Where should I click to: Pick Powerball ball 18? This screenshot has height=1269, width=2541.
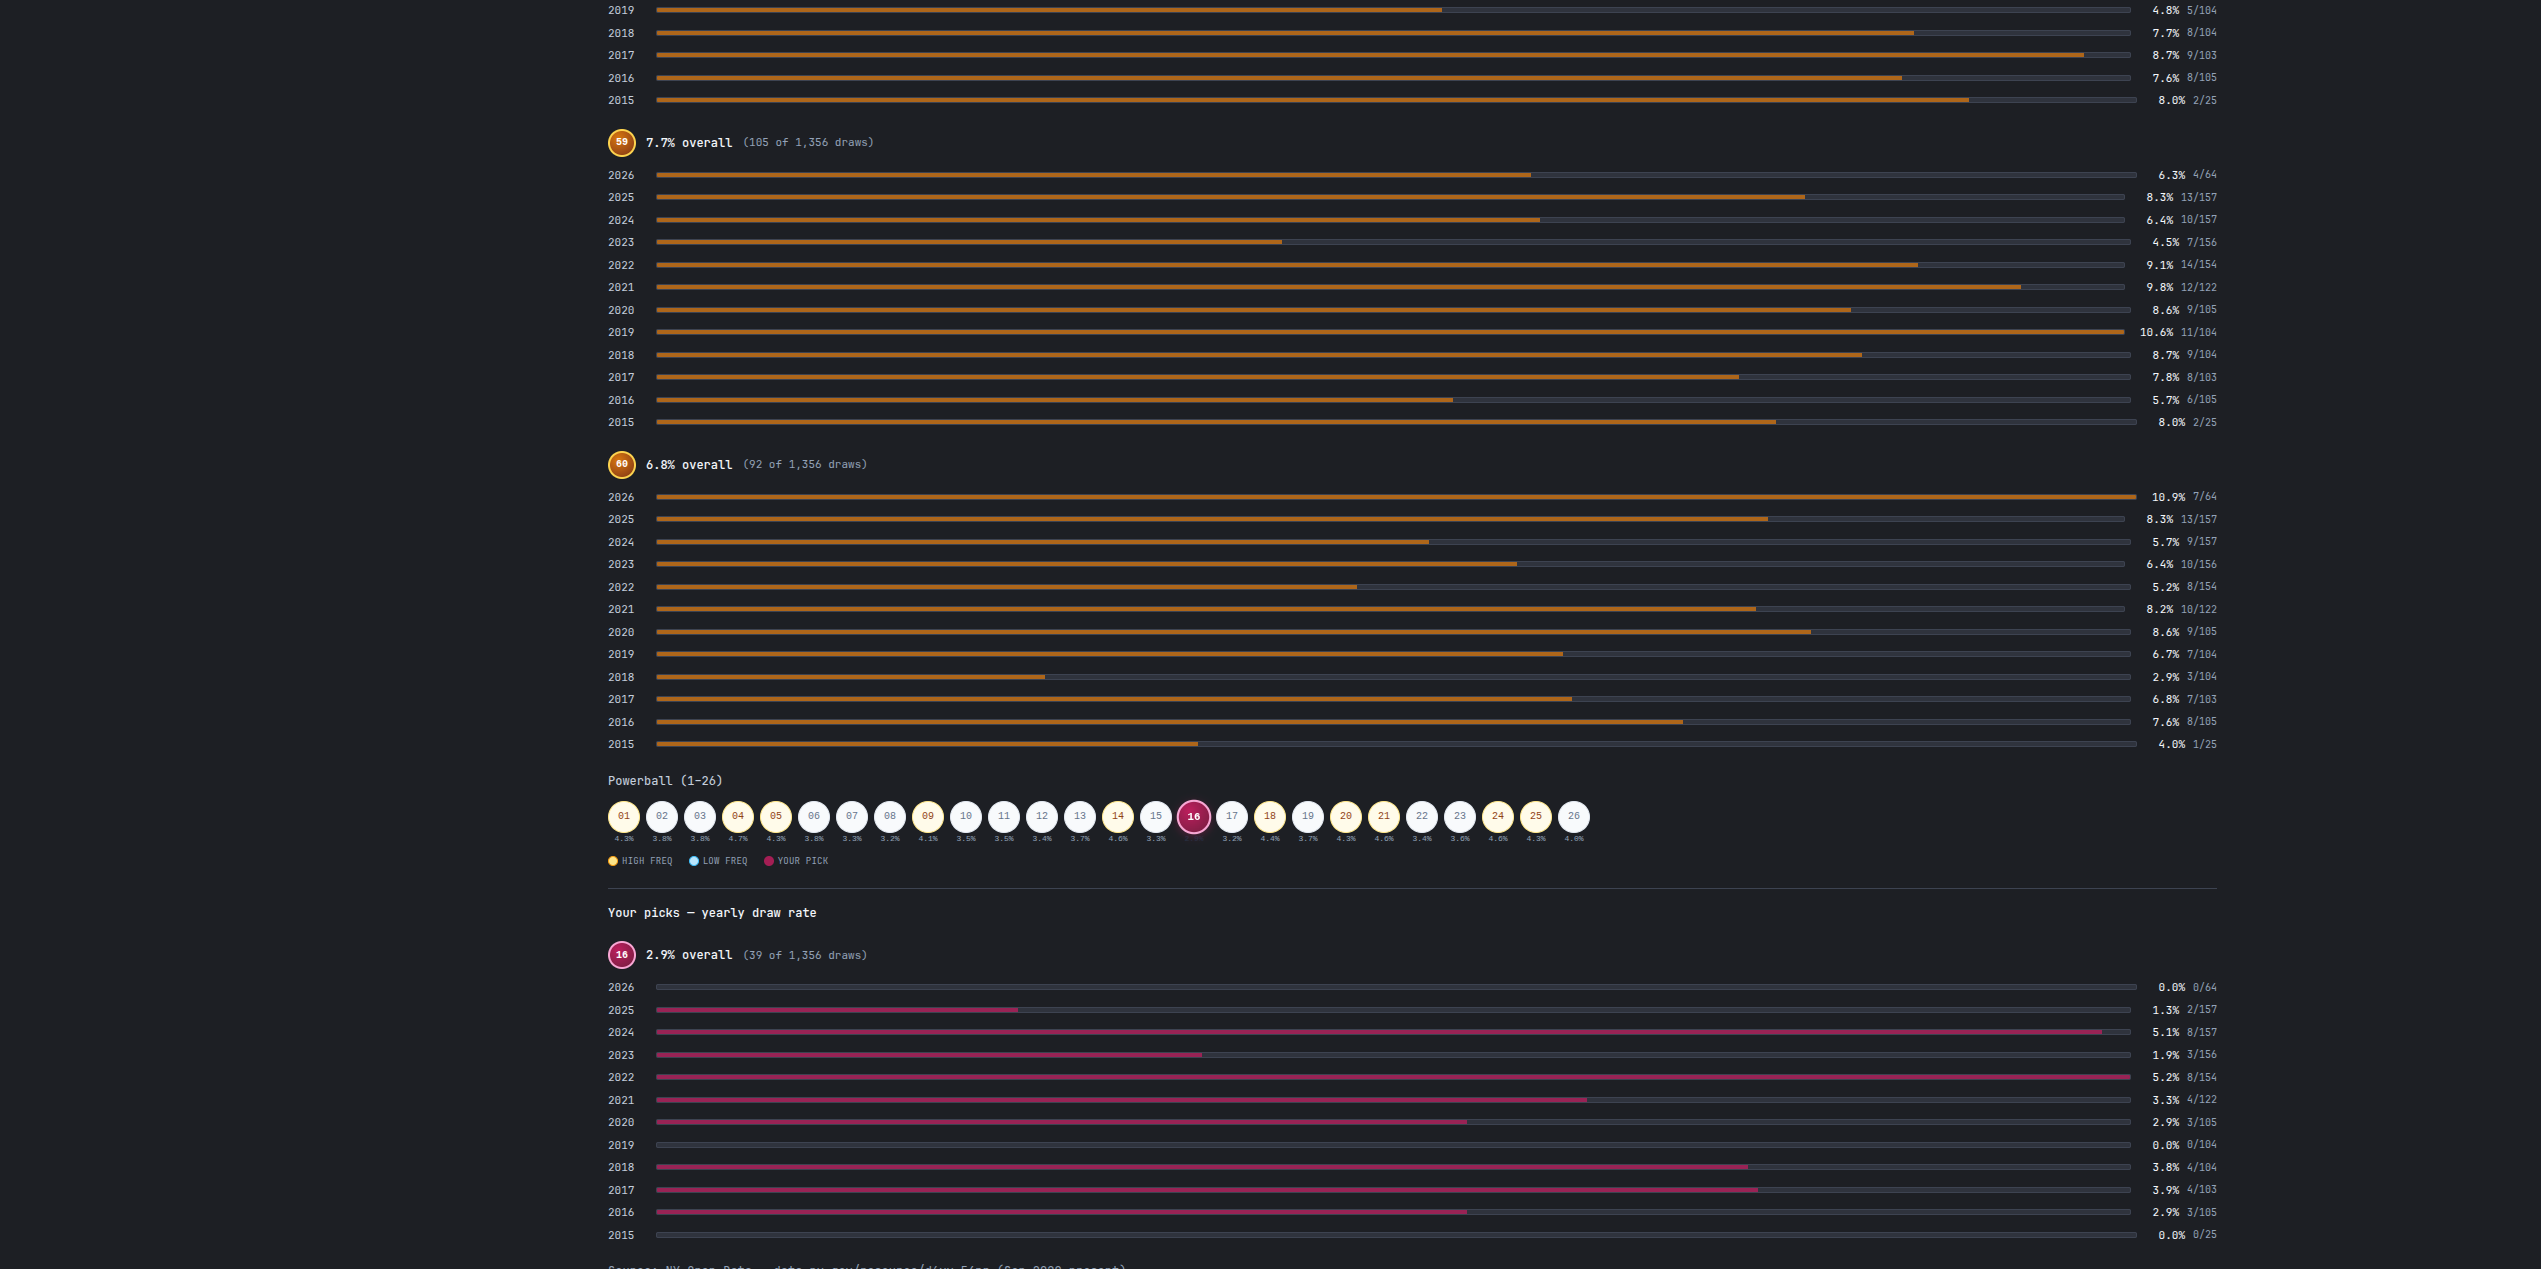click(1270, 816)
